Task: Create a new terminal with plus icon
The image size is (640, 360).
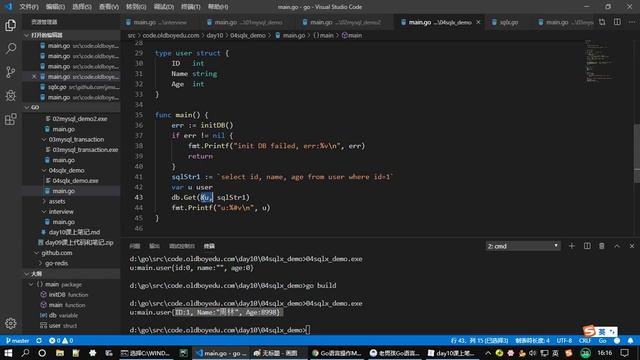Action: [x=571, y=246]
